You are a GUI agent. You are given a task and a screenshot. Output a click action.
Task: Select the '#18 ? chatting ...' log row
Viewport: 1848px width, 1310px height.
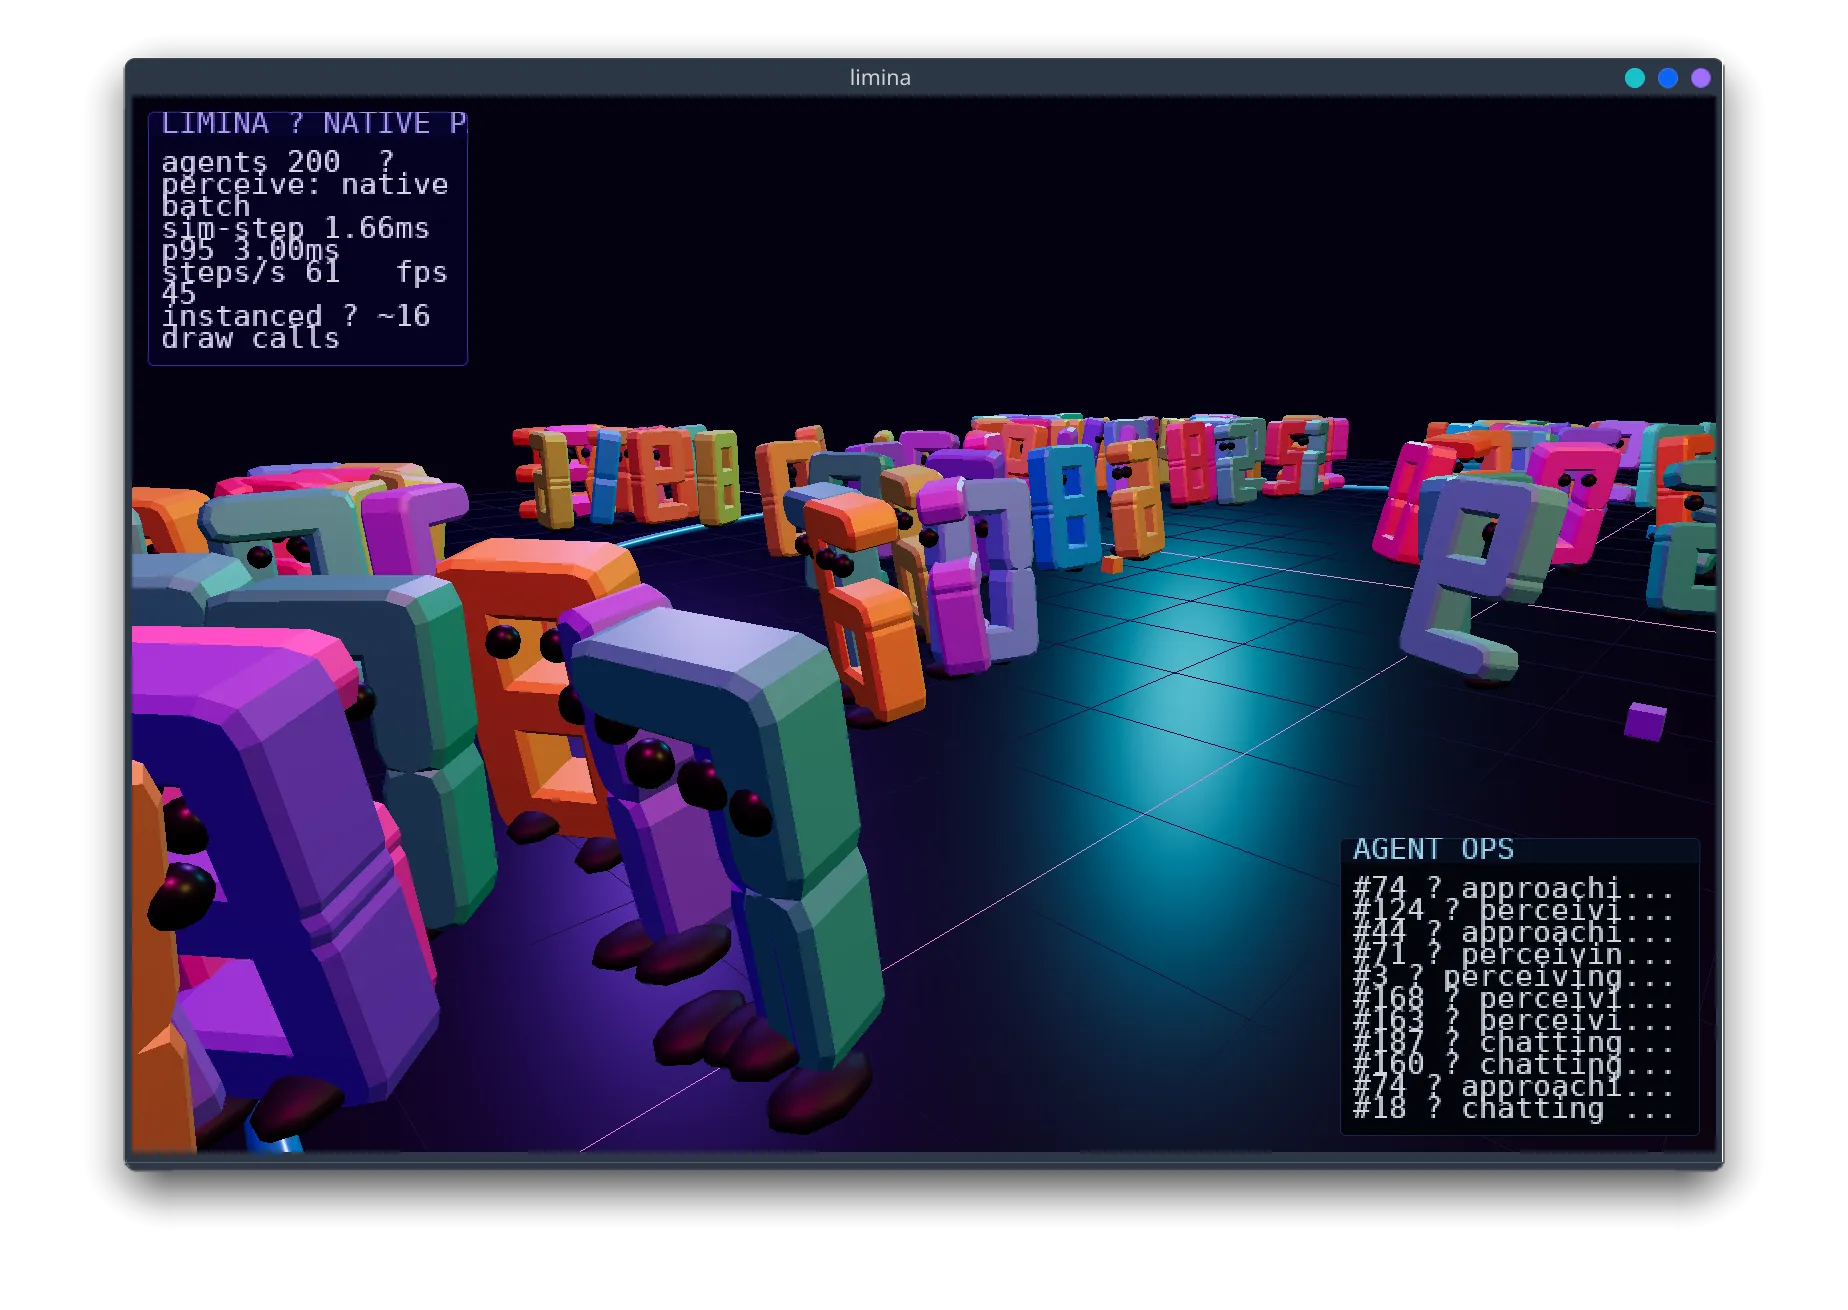coord(1513,1109)
